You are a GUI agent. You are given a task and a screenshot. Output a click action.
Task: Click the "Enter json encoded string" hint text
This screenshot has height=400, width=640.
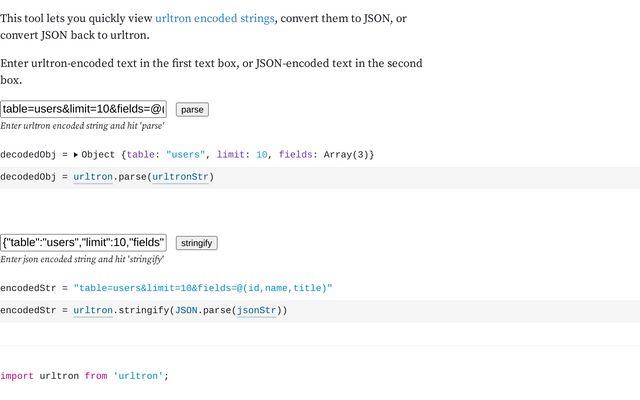click(x=82, y=259)
